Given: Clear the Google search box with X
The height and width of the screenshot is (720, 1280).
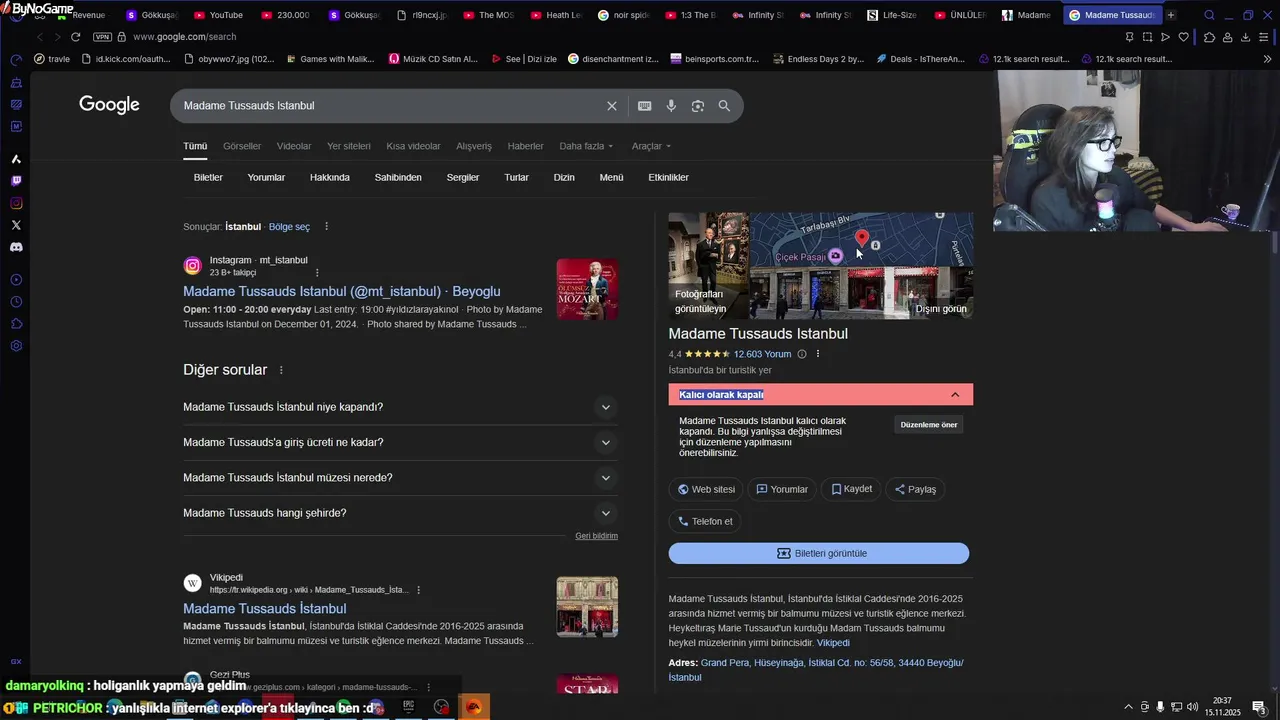Looking at the screenshot, I should 612,106.
